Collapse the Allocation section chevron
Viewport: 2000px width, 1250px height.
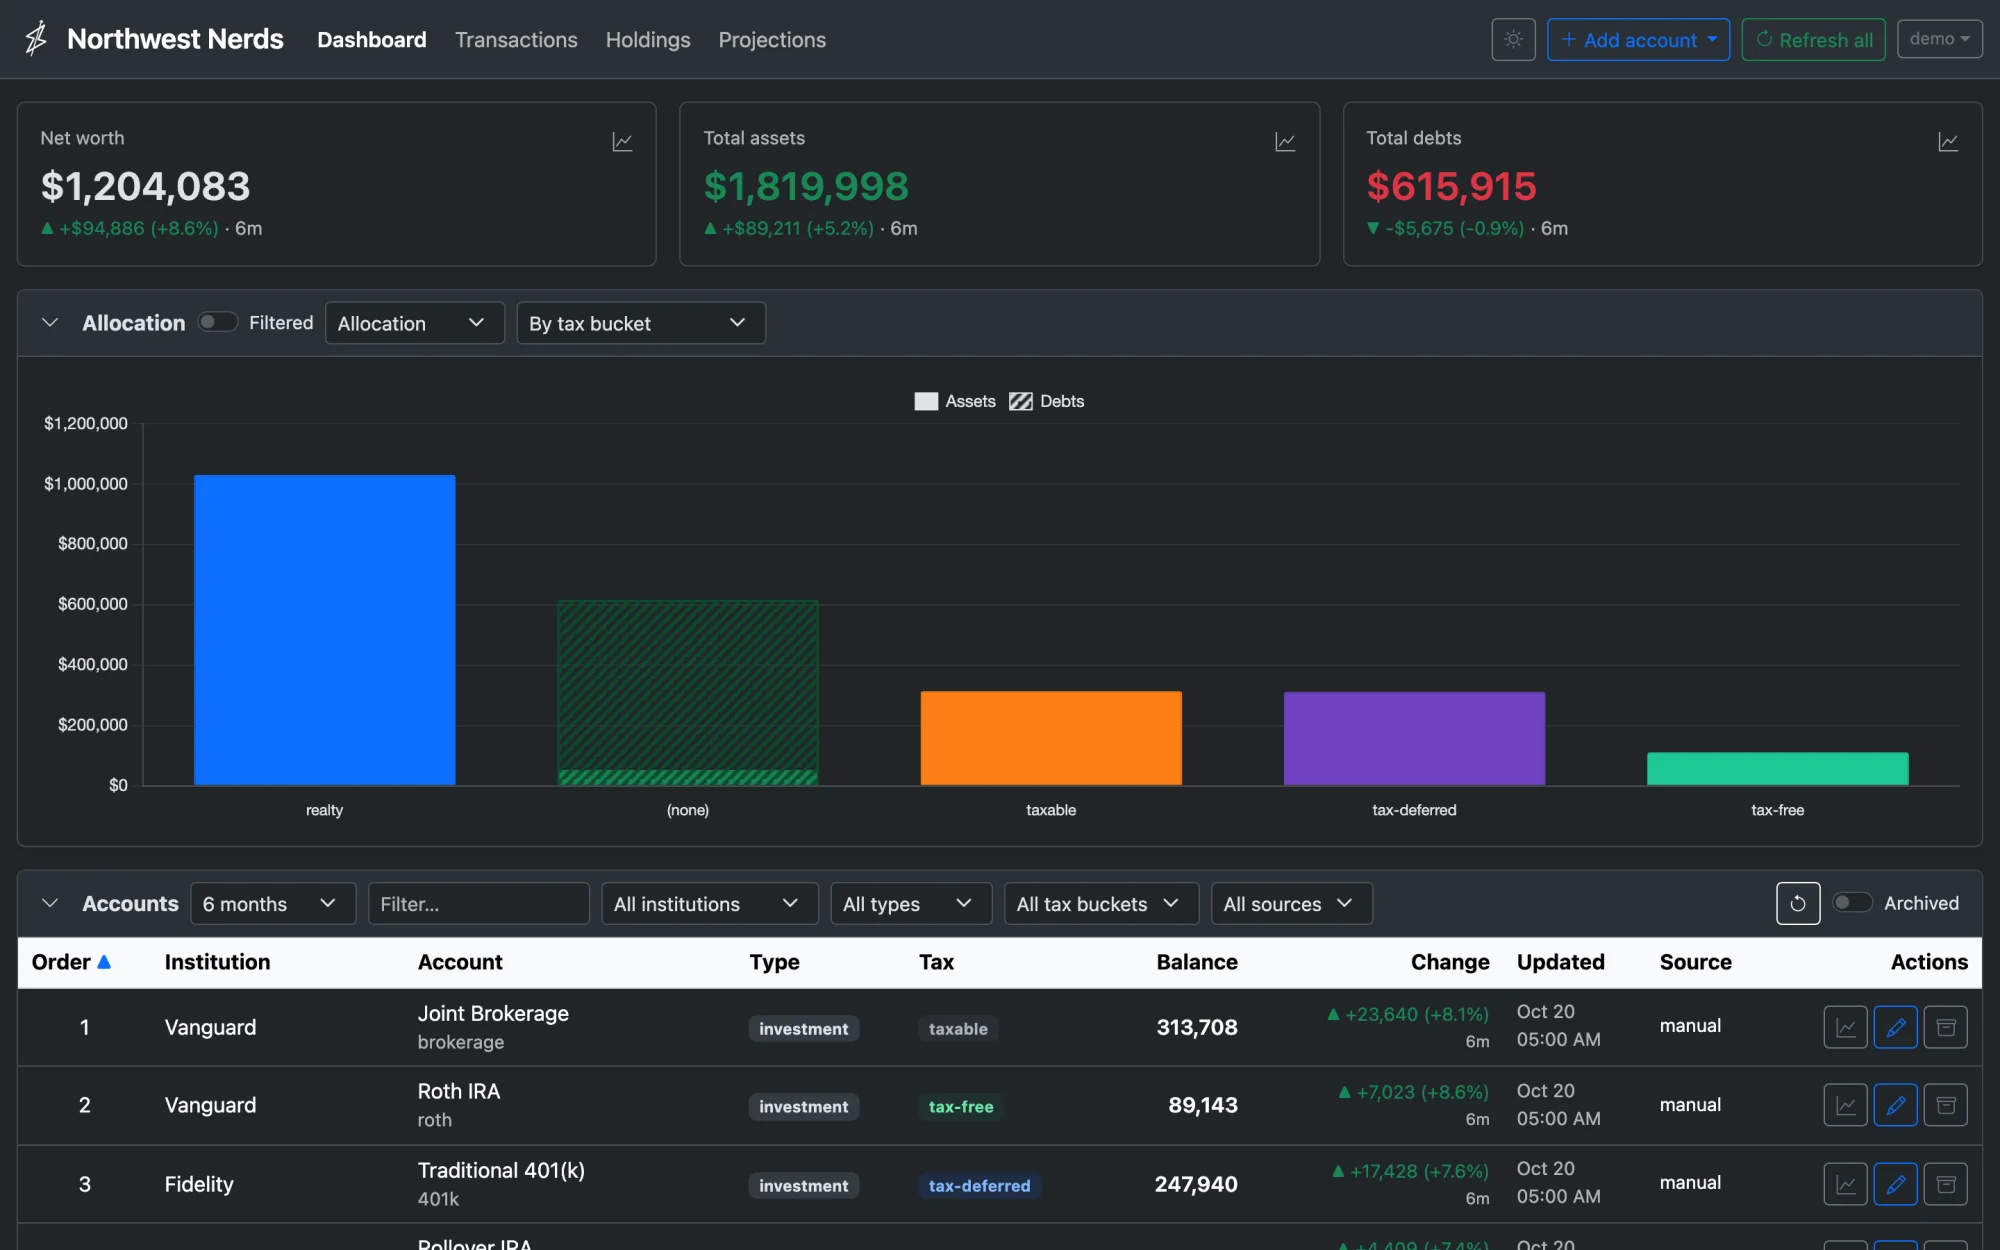tap(50, 323)
